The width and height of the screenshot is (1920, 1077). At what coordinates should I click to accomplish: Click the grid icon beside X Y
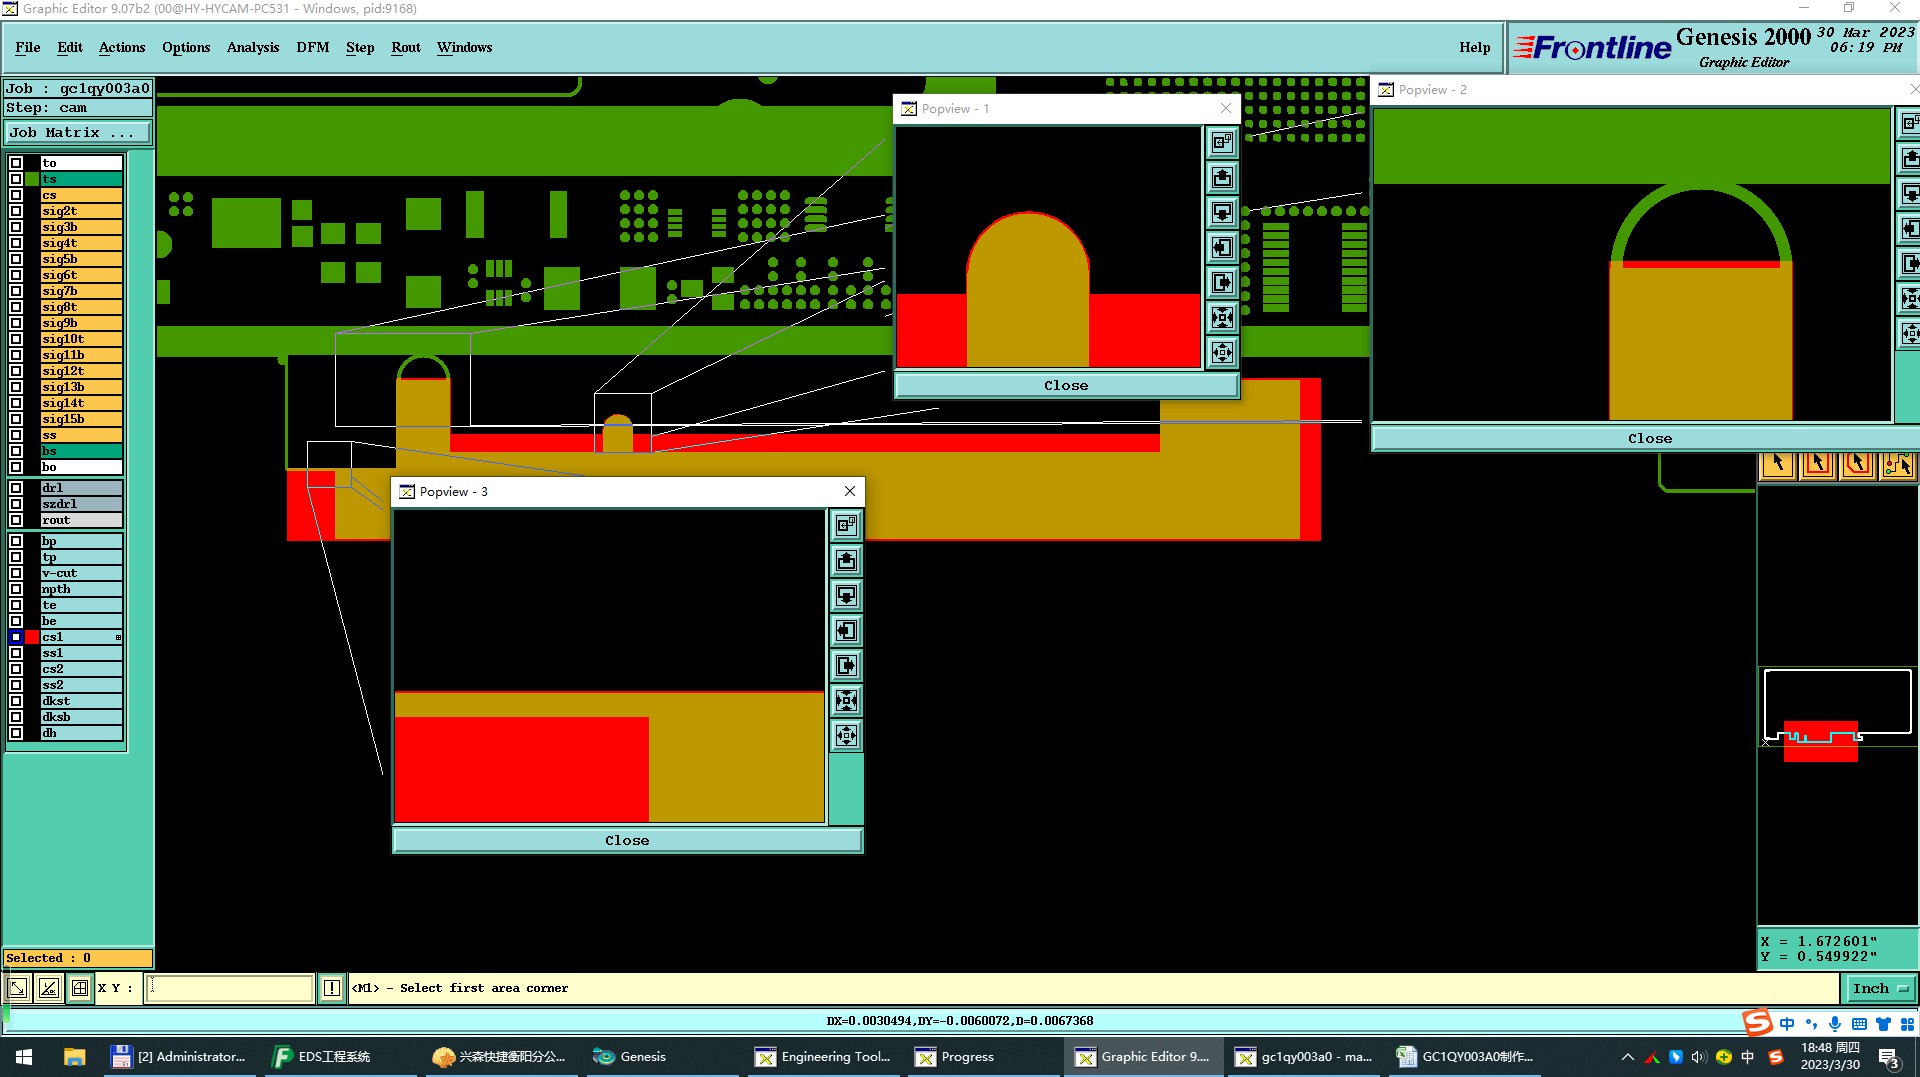80,988
